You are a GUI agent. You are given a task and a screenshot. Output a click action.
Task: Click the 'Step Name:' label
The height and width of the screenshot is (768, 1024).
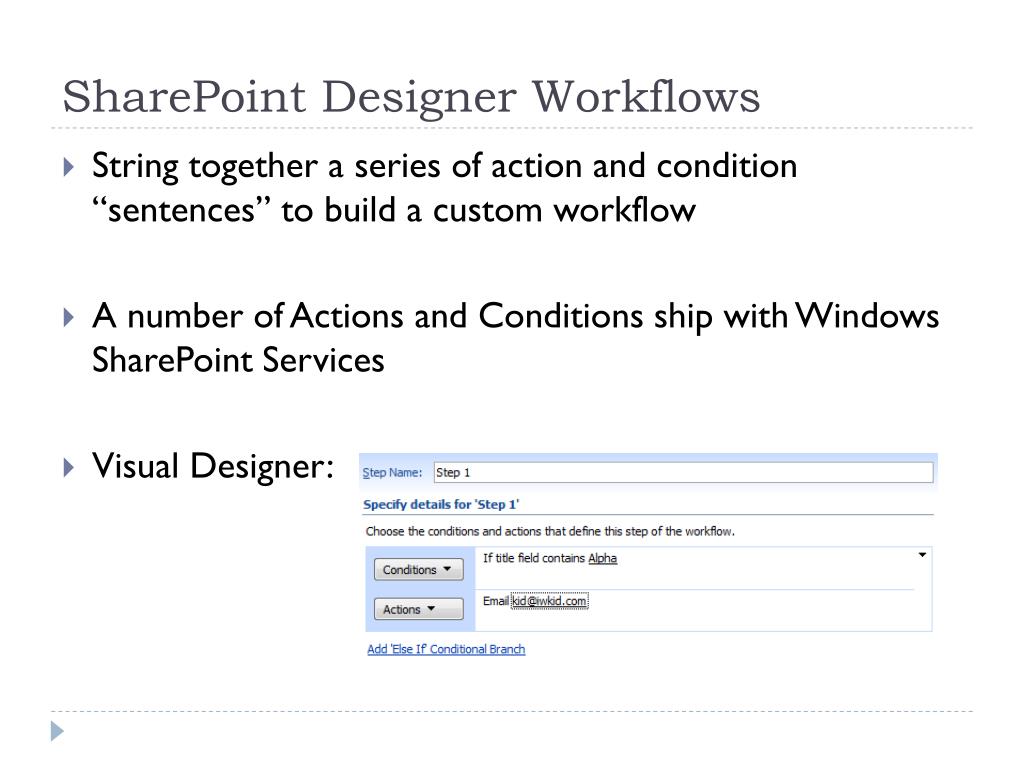[392, 472]
